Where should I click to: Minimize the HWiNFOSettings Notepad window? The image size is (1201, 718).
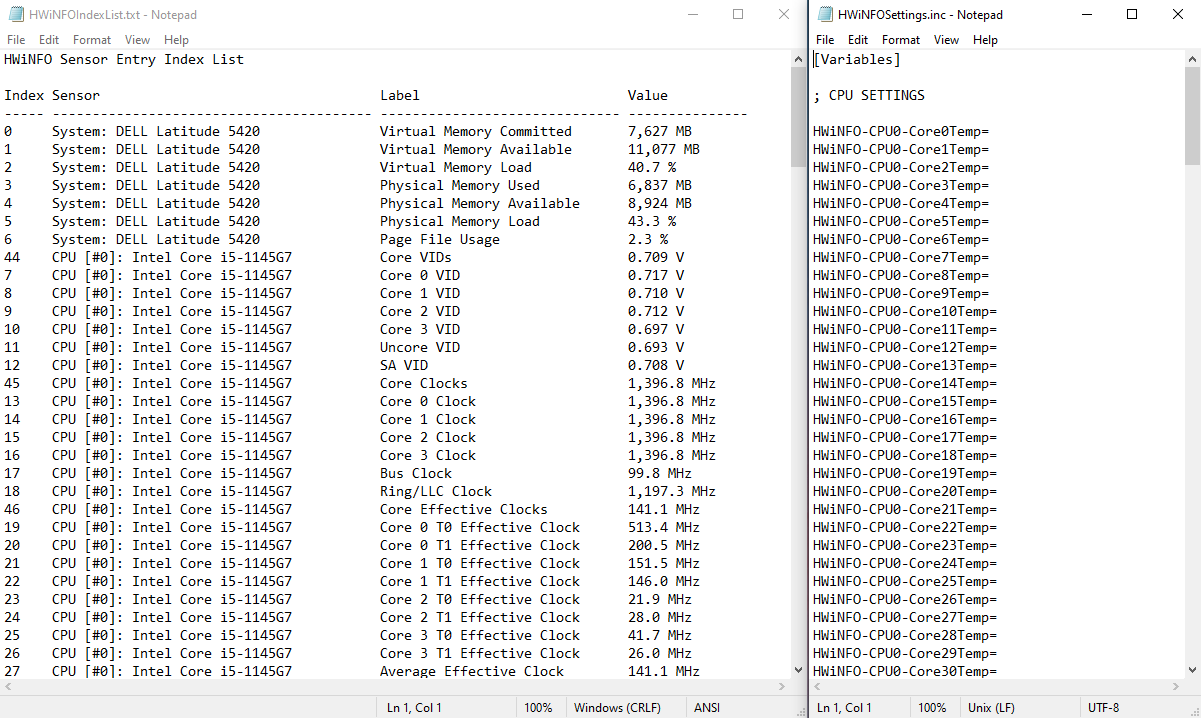(x=1086, y=15)
